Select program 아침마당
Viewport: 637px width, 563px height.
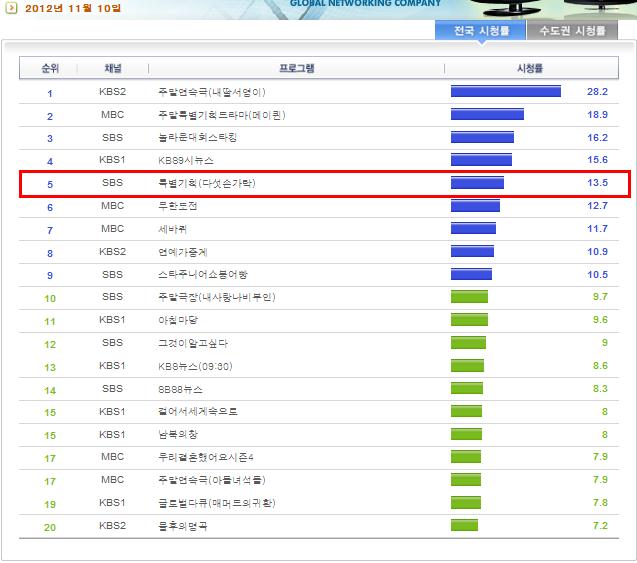coord(178,320)
